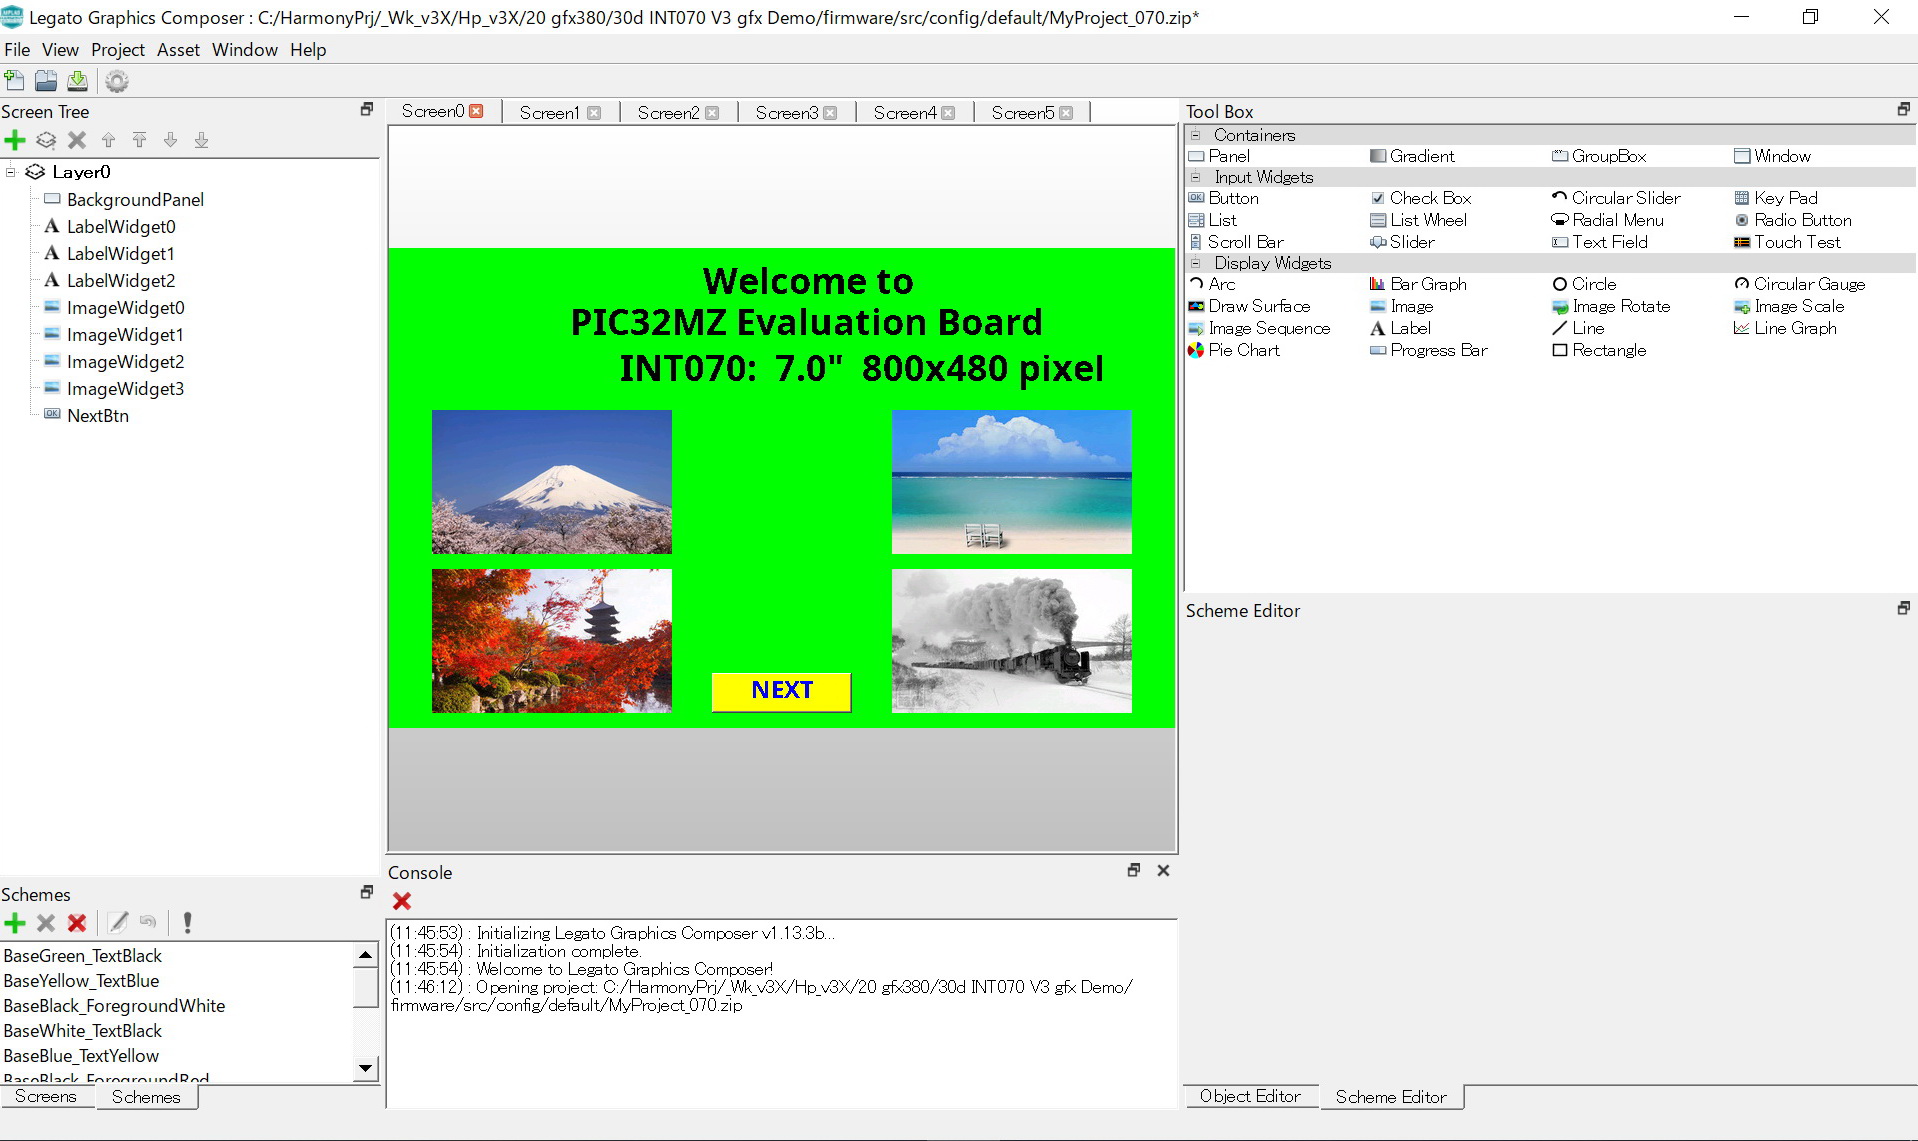The height and width of the screenshot is (1141, 1918).
Task: Select the BaseYellow_TextBlue scheme
Action: (x=82, y=980)
